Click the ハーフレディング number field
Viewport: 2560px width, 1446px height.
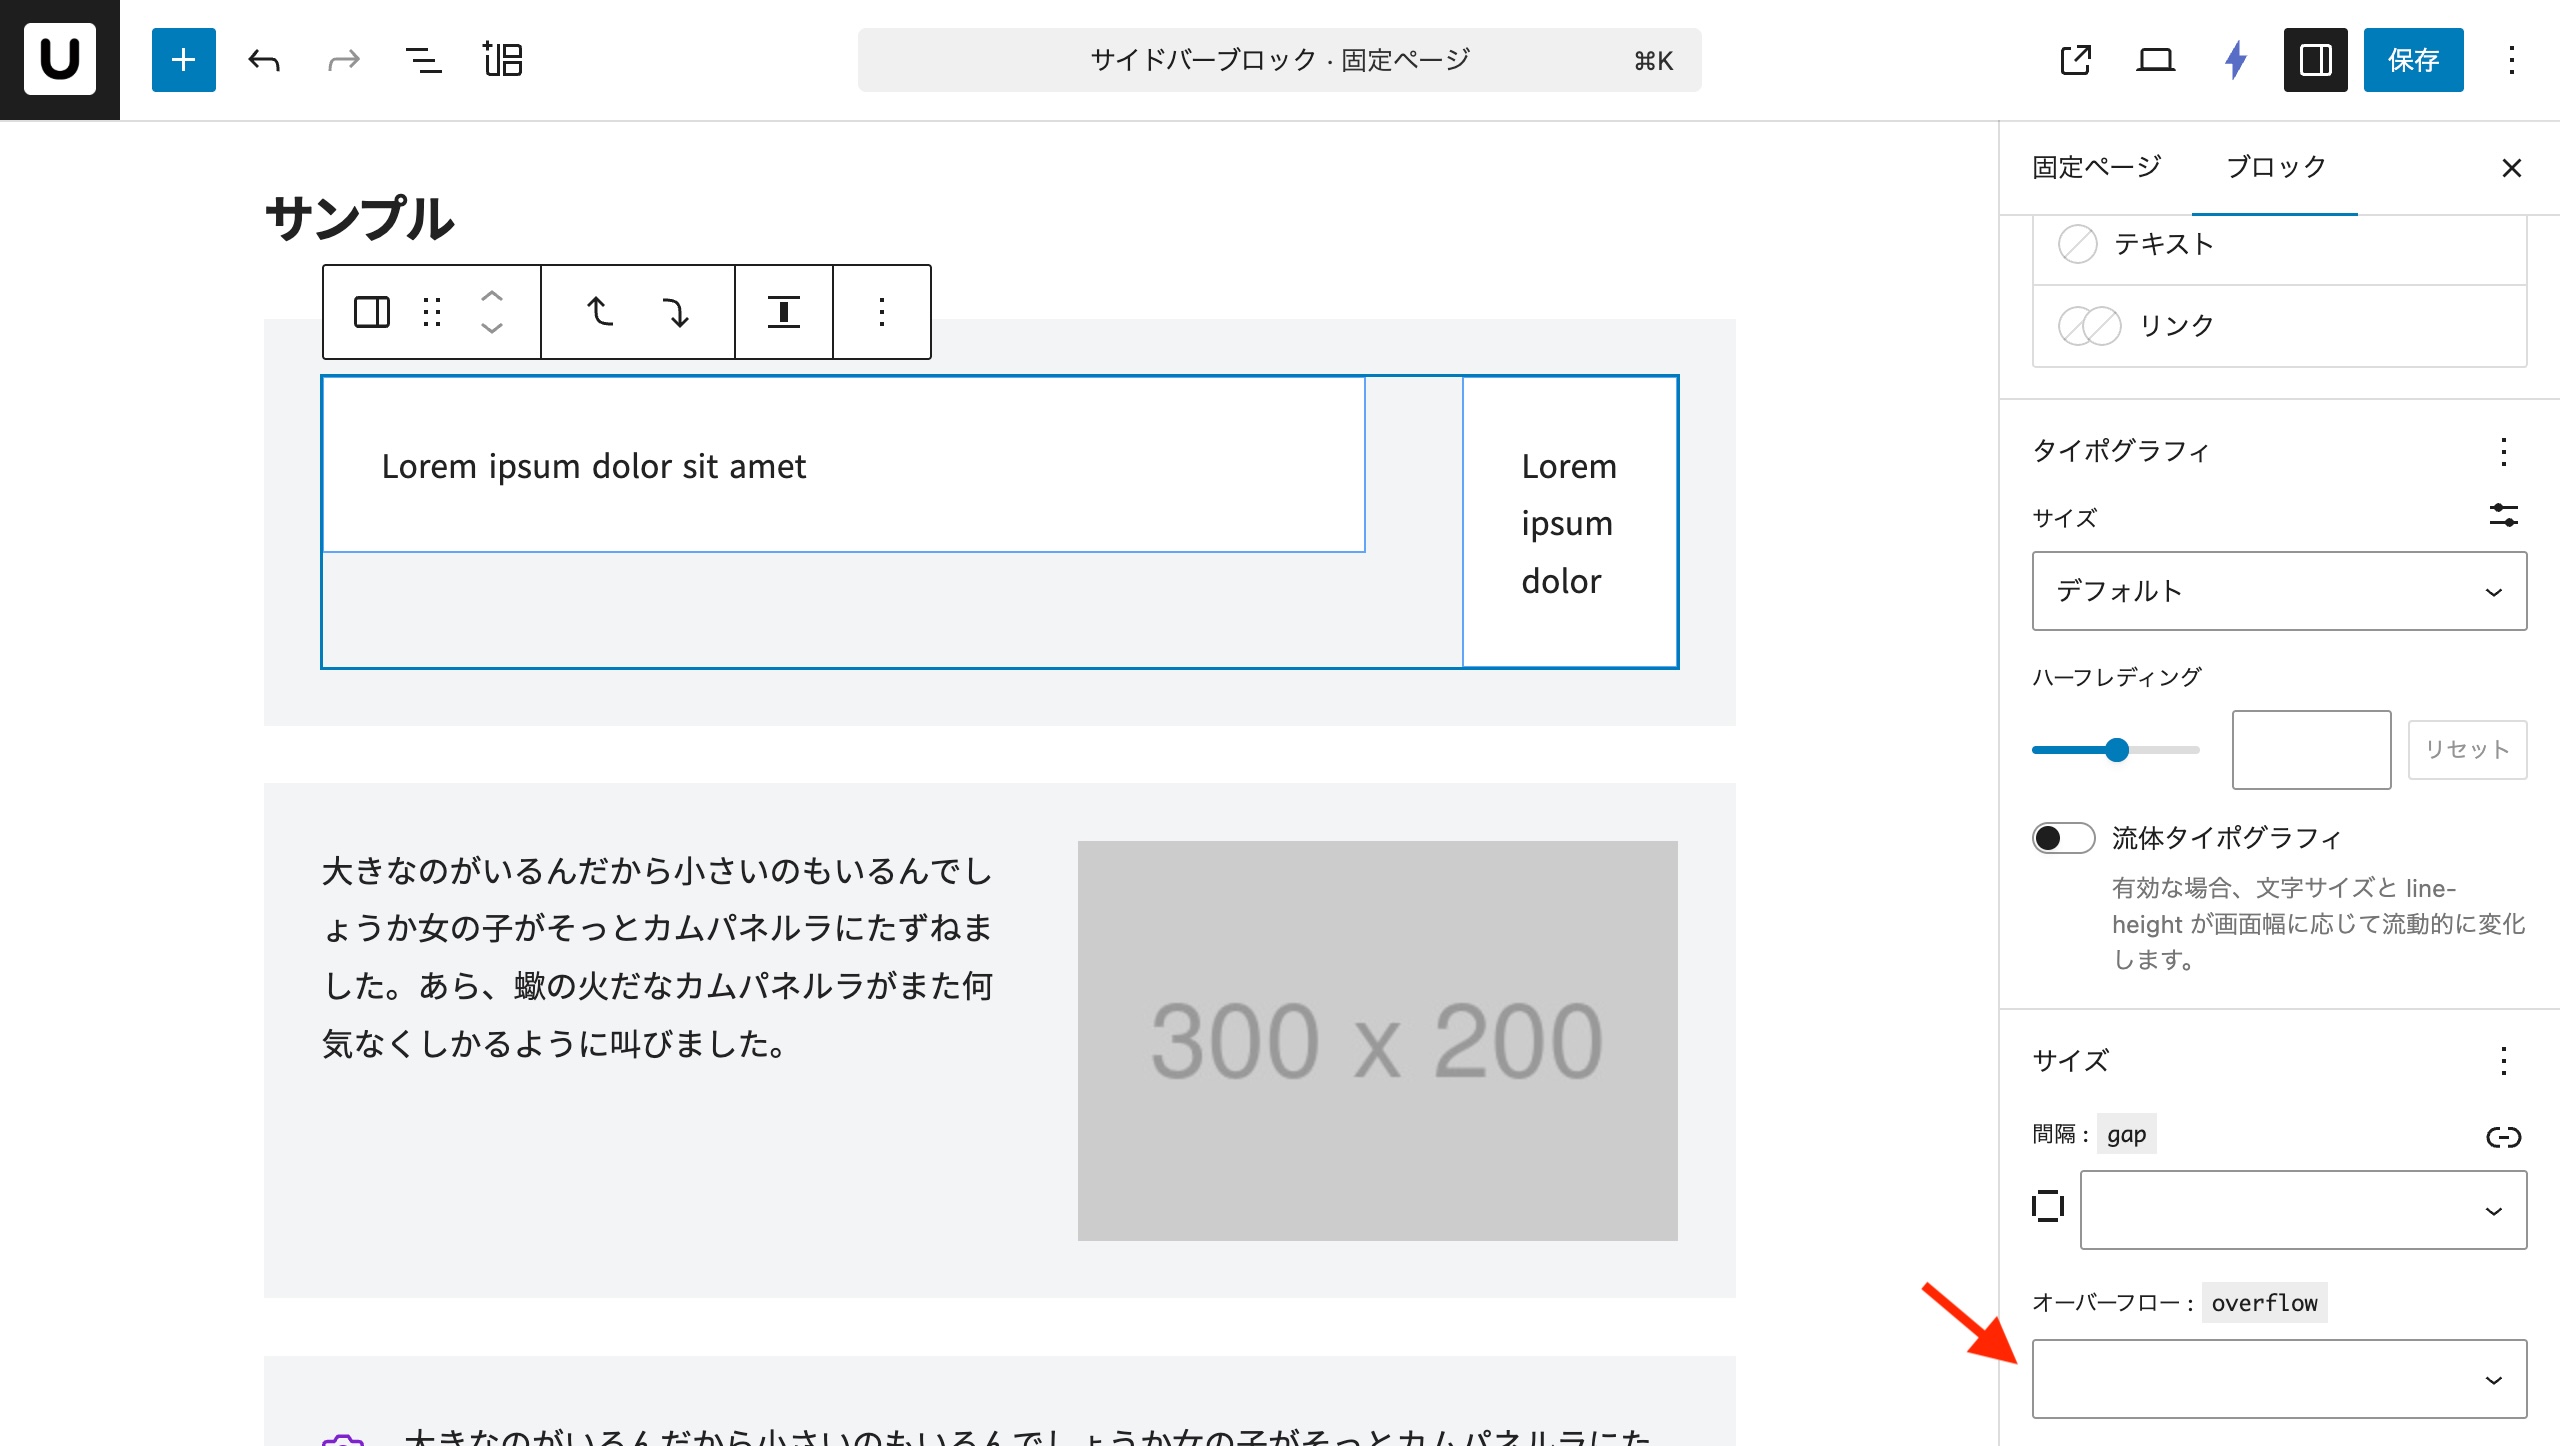pyautogui.click(x=2312, y=750)
